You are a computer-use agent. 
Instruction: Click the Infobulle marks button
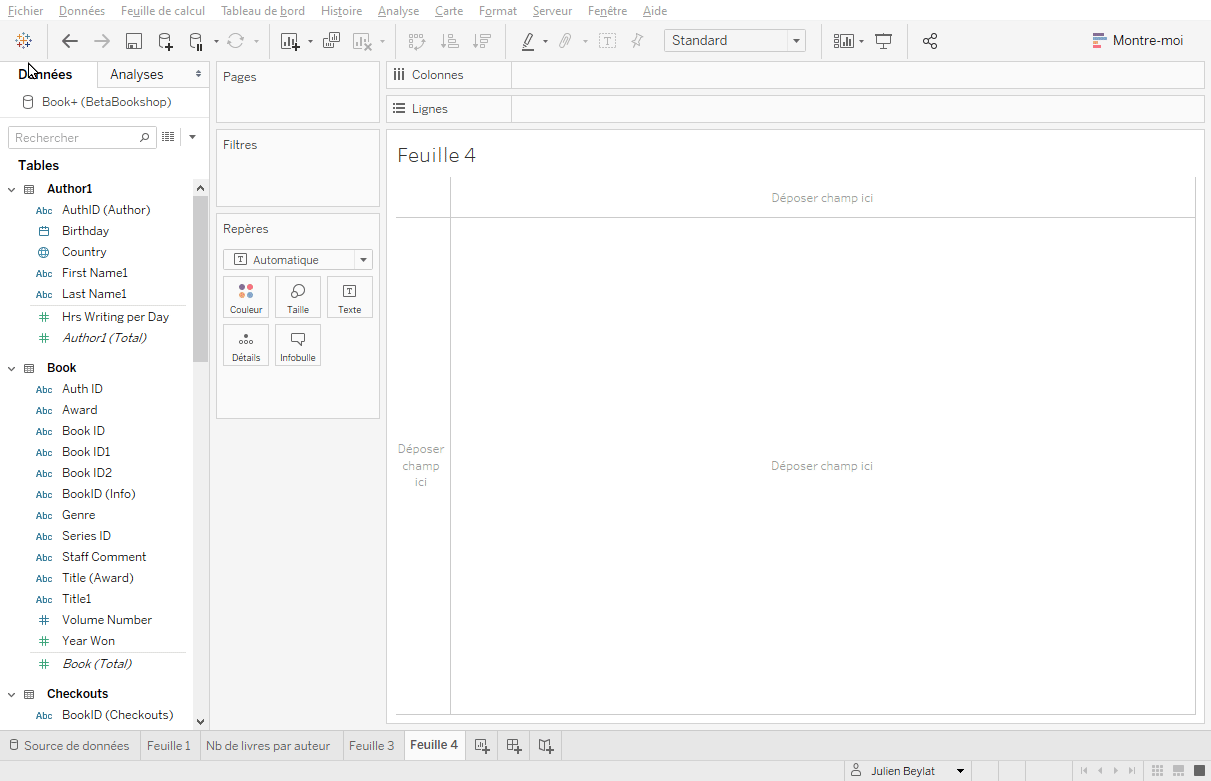pyautogui.click(x=298, y=345)
